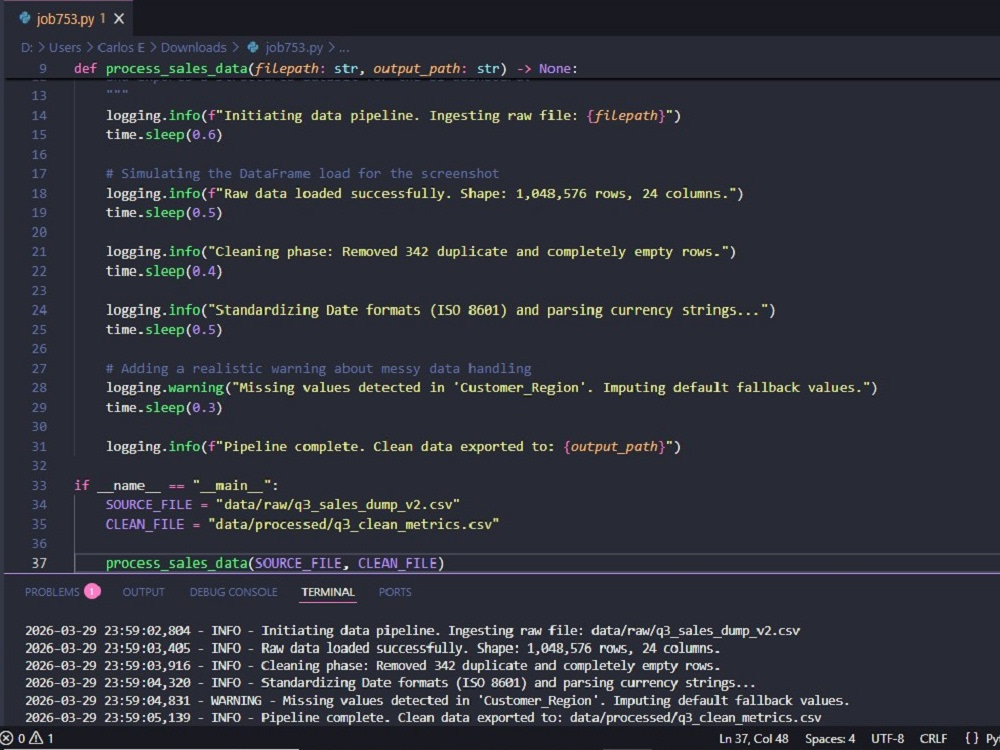Select the TERMINAL panel tab

coord(328,592)
